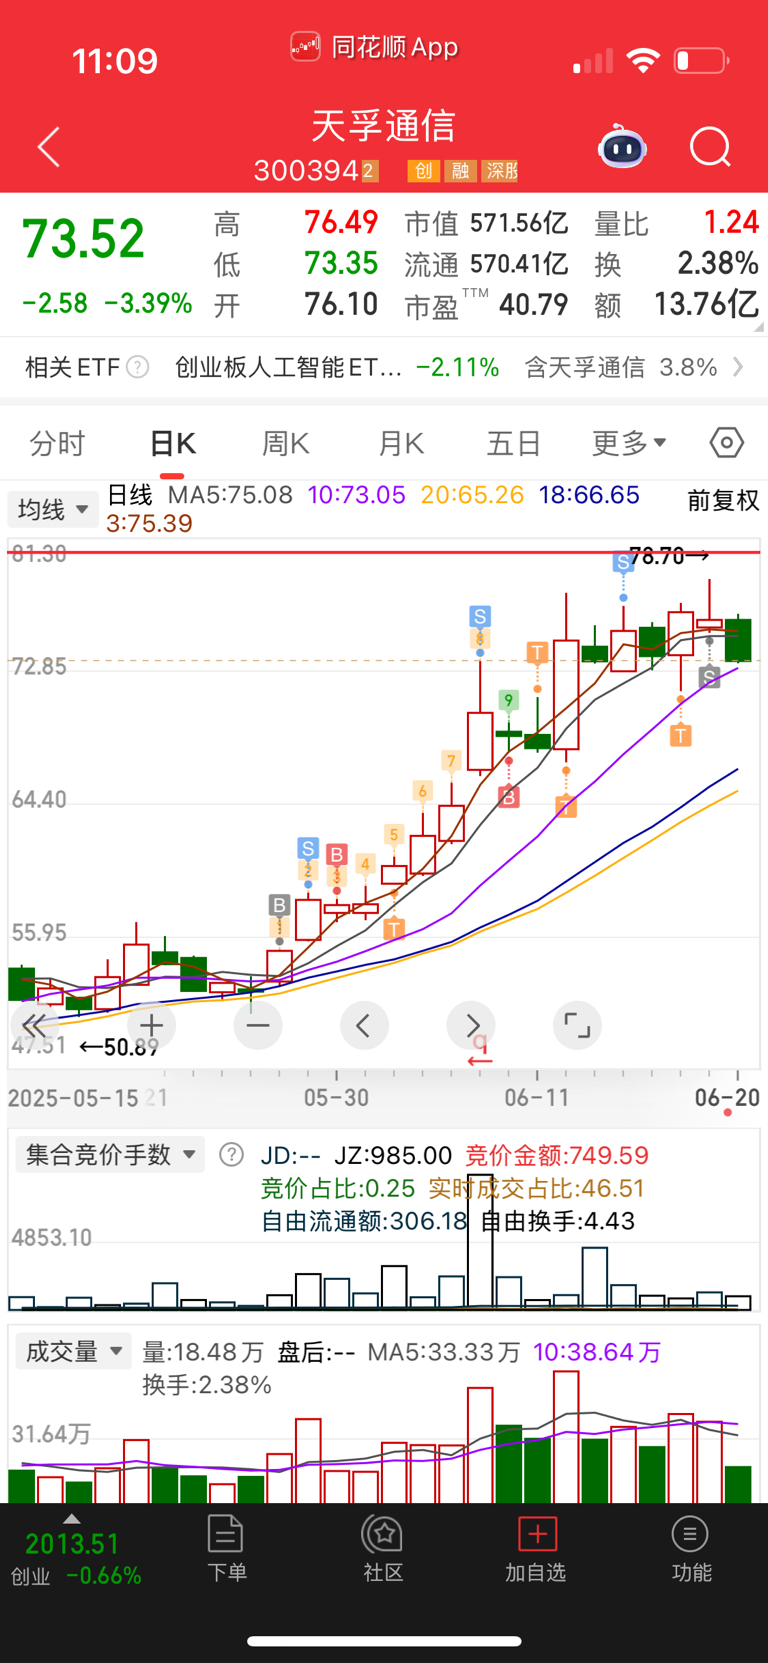Open 创业板人工智能ET… ETF link
The width and height of the screenshot is (768, 1663).
tap(288, 367)
